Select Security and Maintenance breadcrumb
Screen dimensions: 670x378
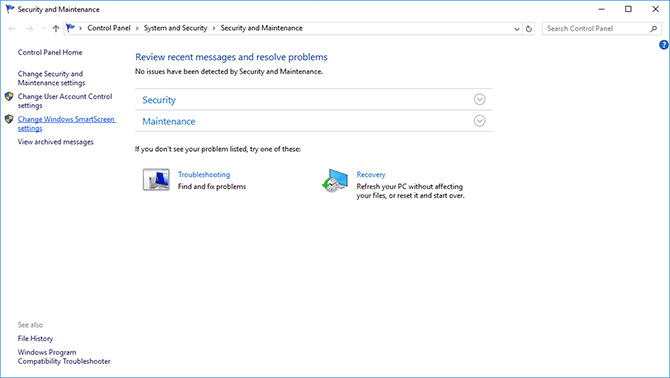point(262,28)
